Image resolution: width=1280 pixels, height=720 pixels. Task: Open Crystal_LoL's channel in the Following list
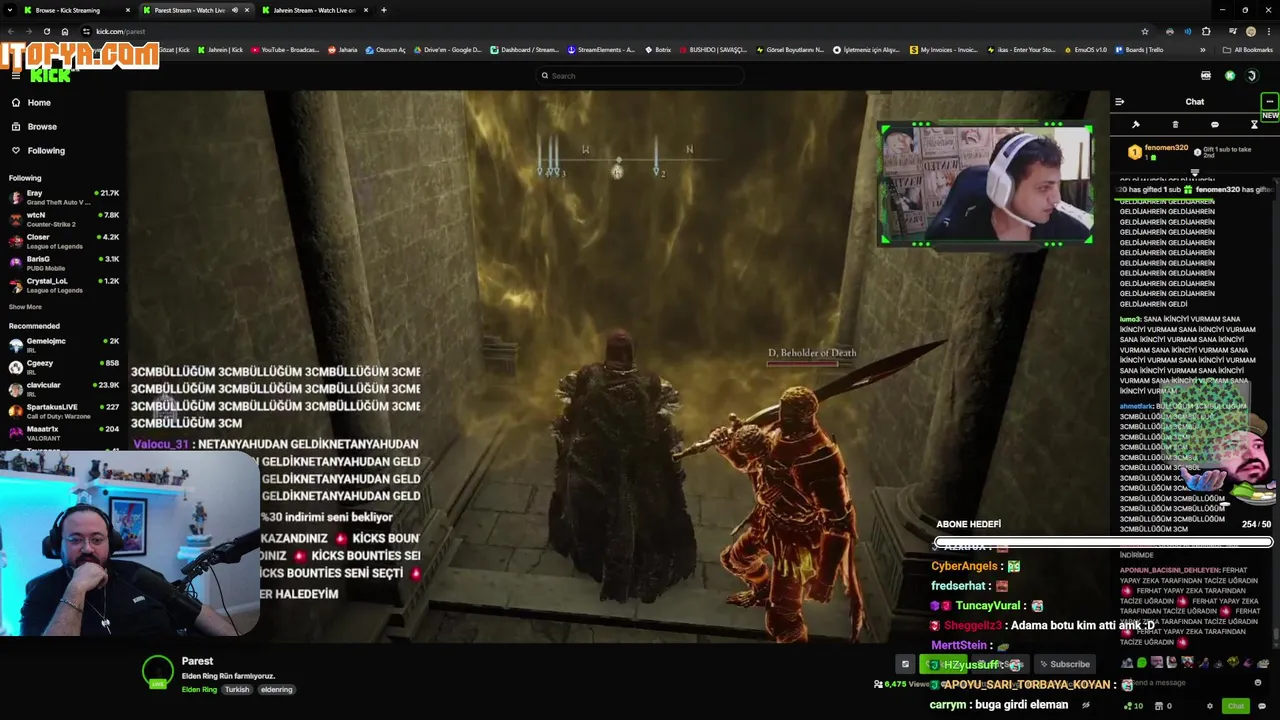(x=64, y=285)
